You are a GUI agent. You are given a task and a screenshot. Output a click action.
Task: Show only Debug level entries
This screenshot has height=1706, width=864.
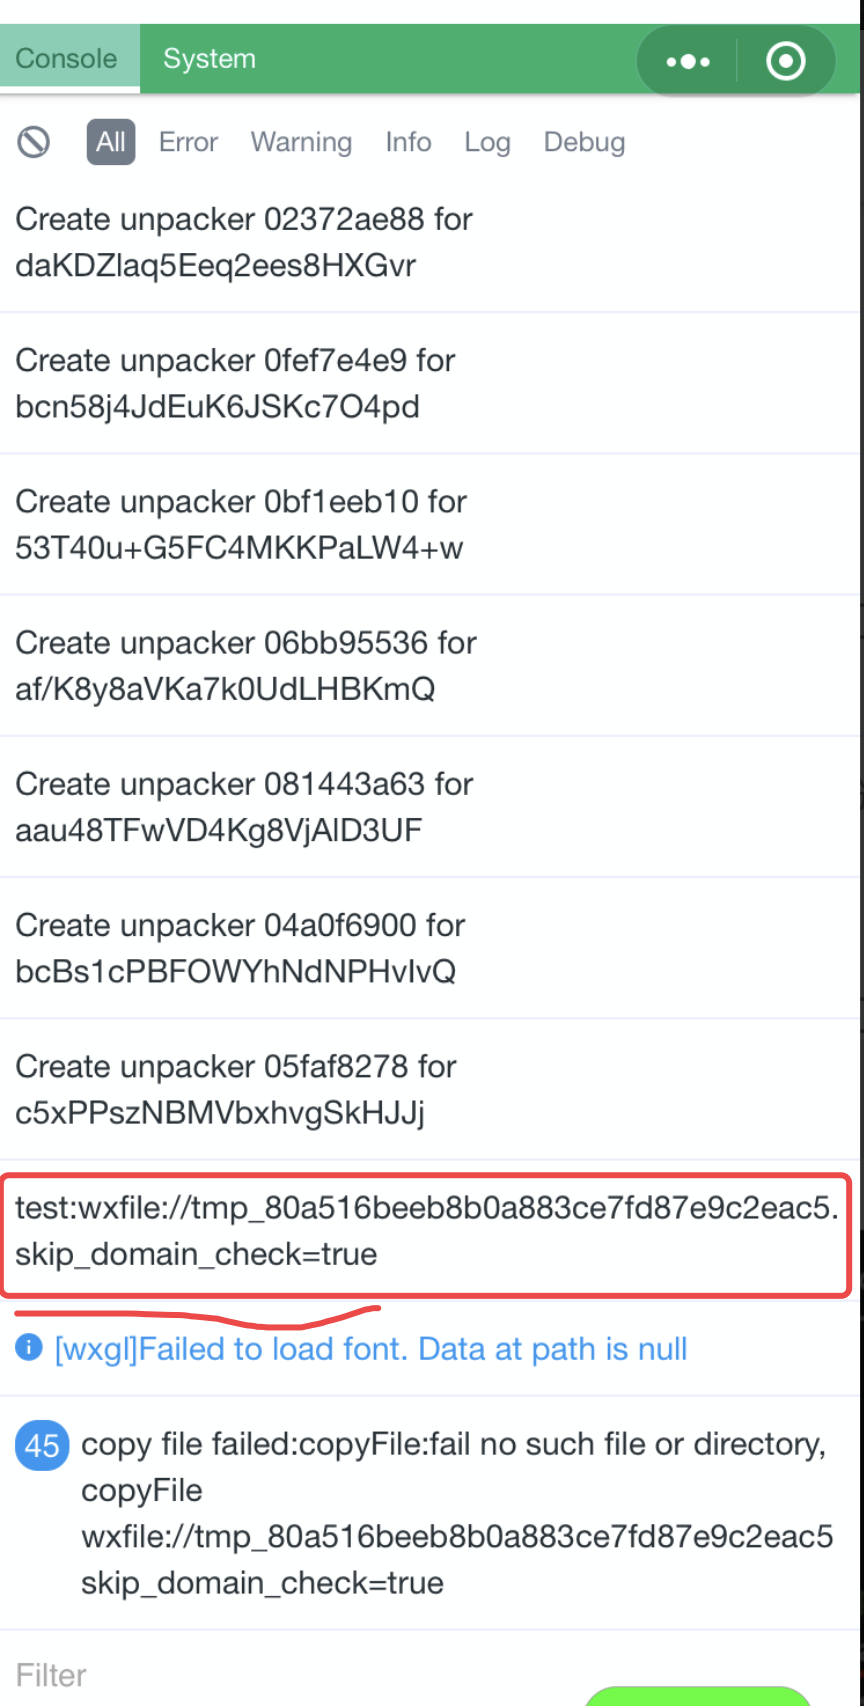[584, 142]
